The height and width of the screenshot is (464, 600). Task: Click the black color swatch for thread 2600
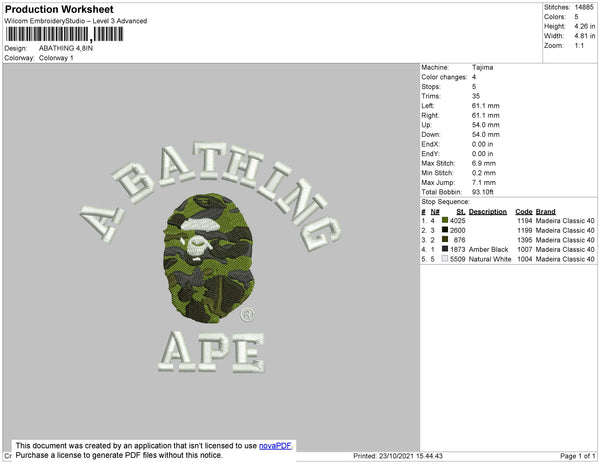point(445,230)
